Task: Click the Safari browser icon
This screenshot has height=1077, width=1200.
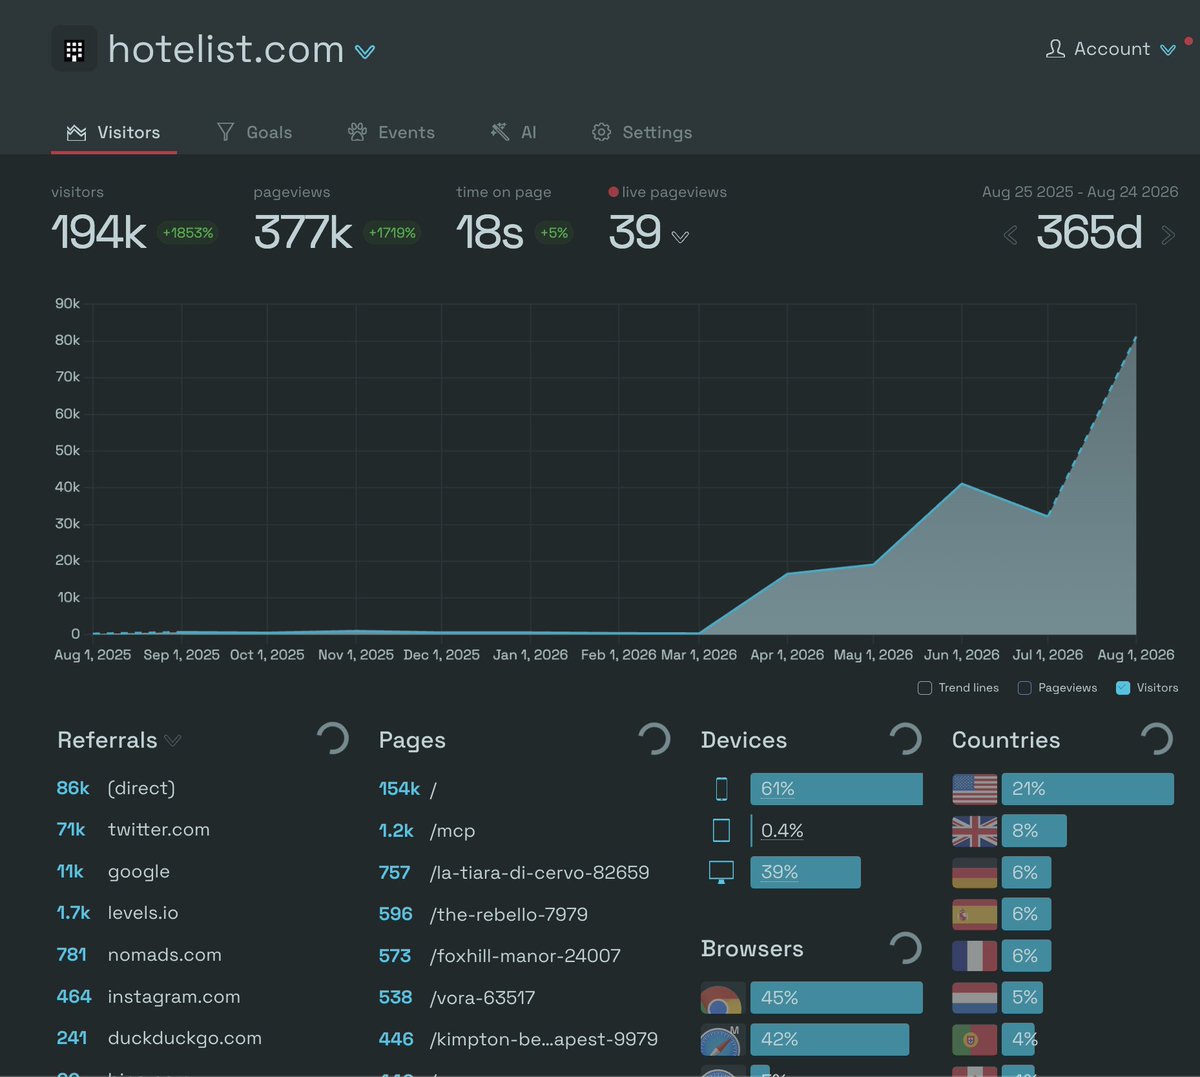Action: 721,1040
